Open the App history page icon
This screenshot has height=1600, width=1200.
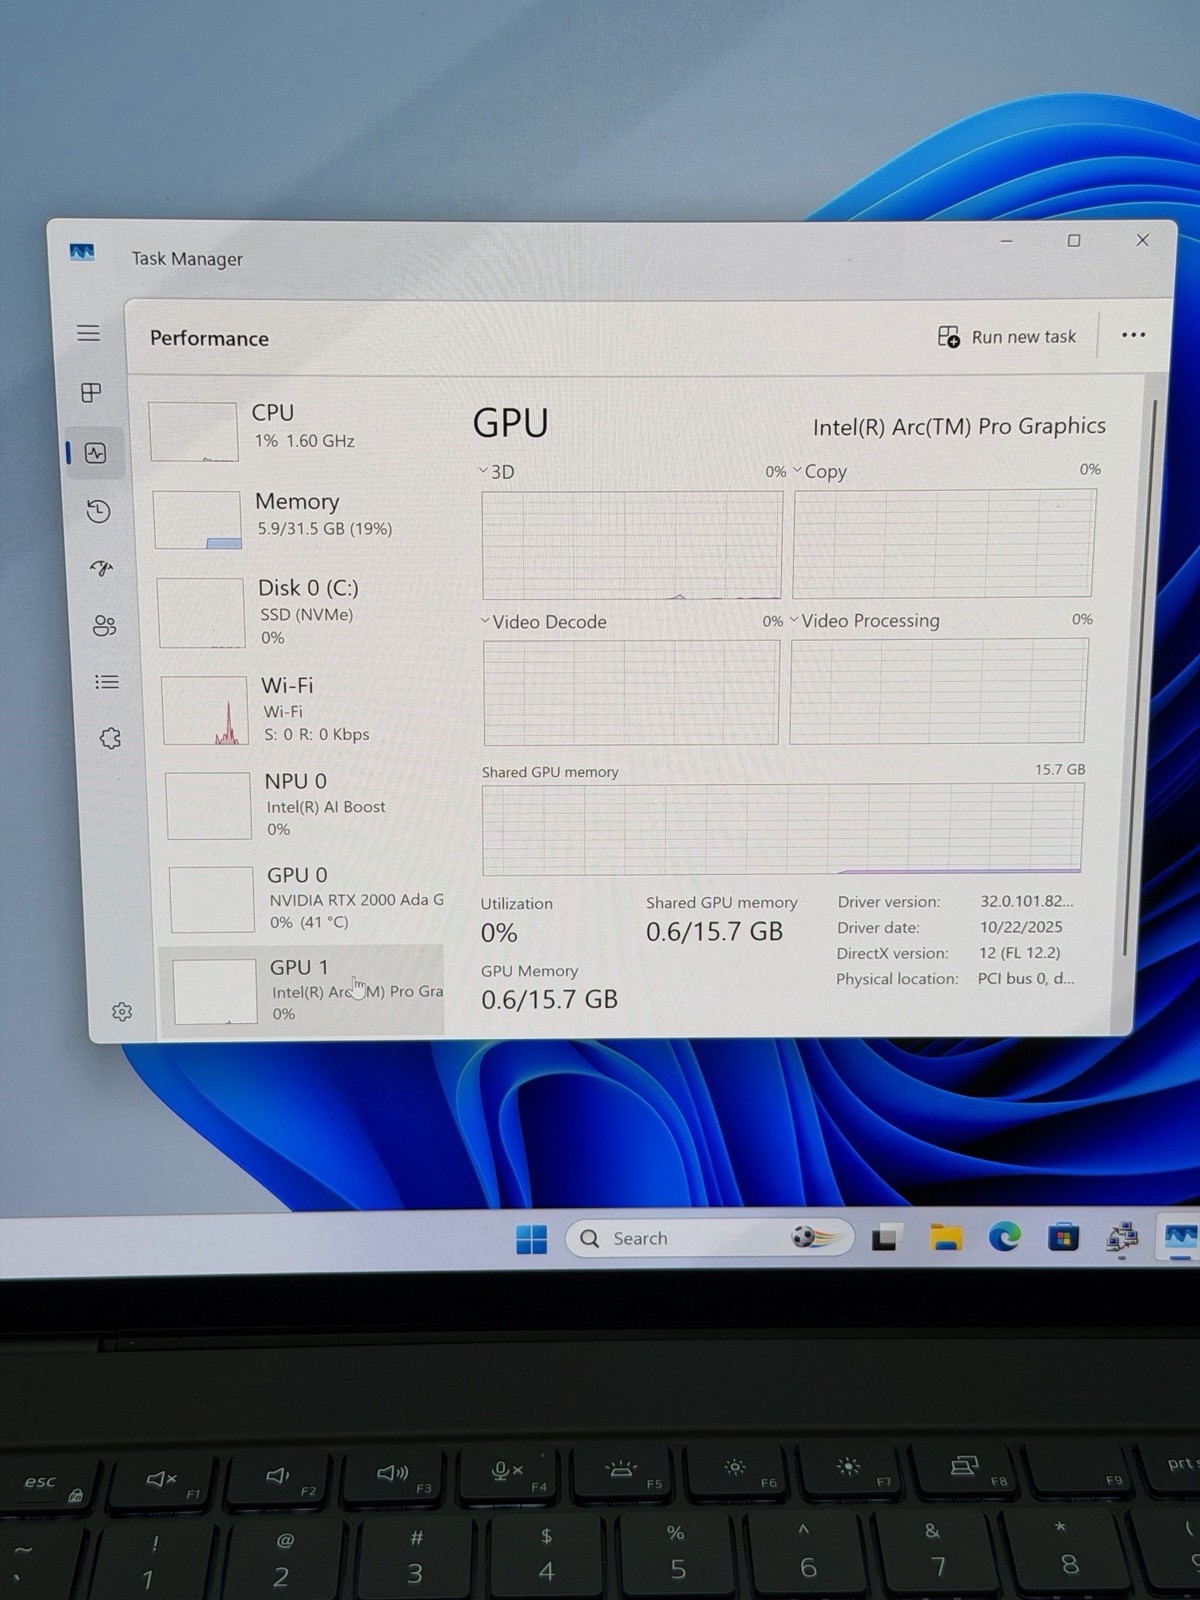(98, 512)
